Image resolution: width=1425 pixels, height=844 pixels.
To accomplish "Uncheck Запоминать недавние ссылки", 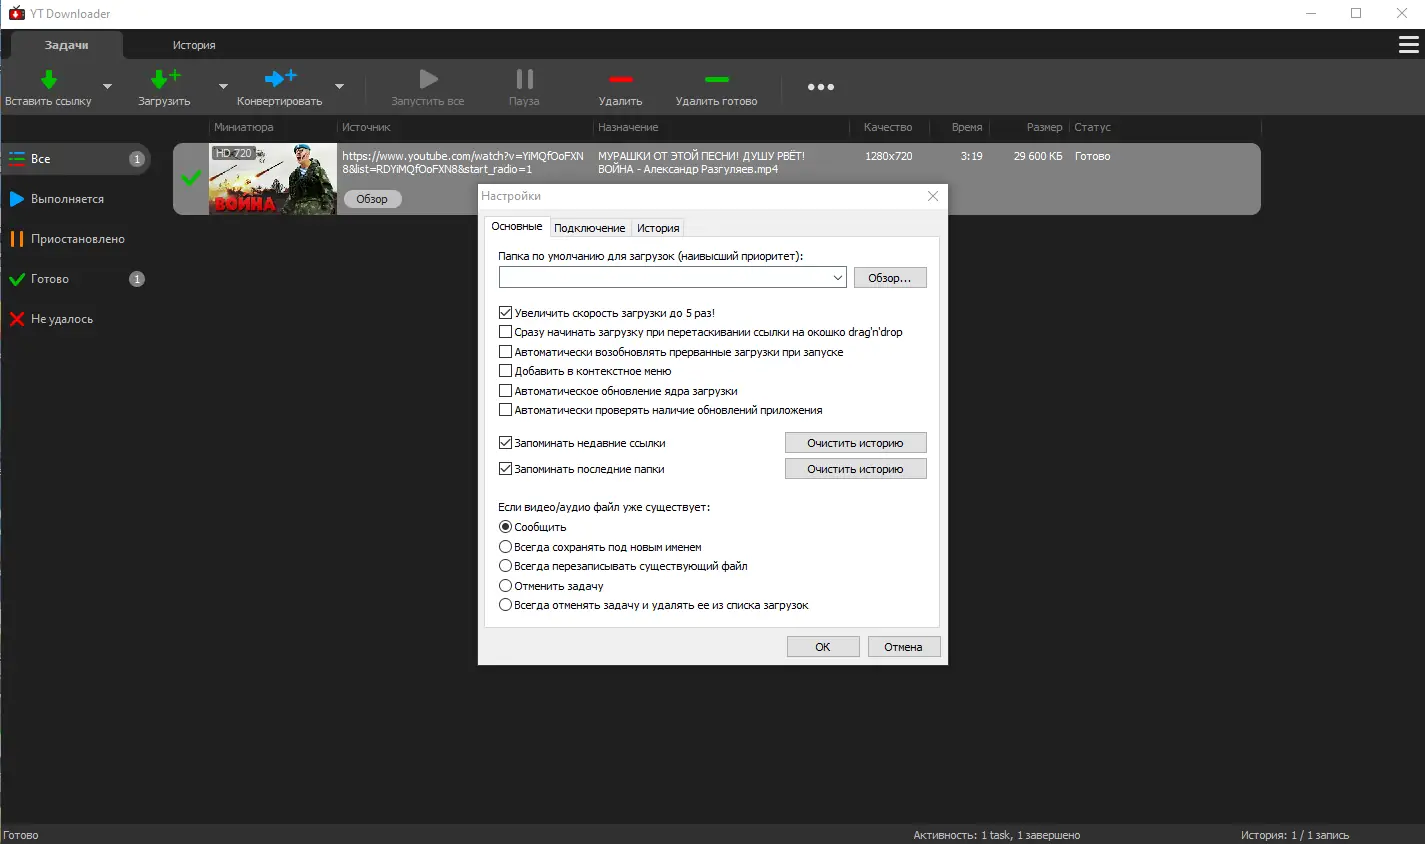I will point(505,443).
